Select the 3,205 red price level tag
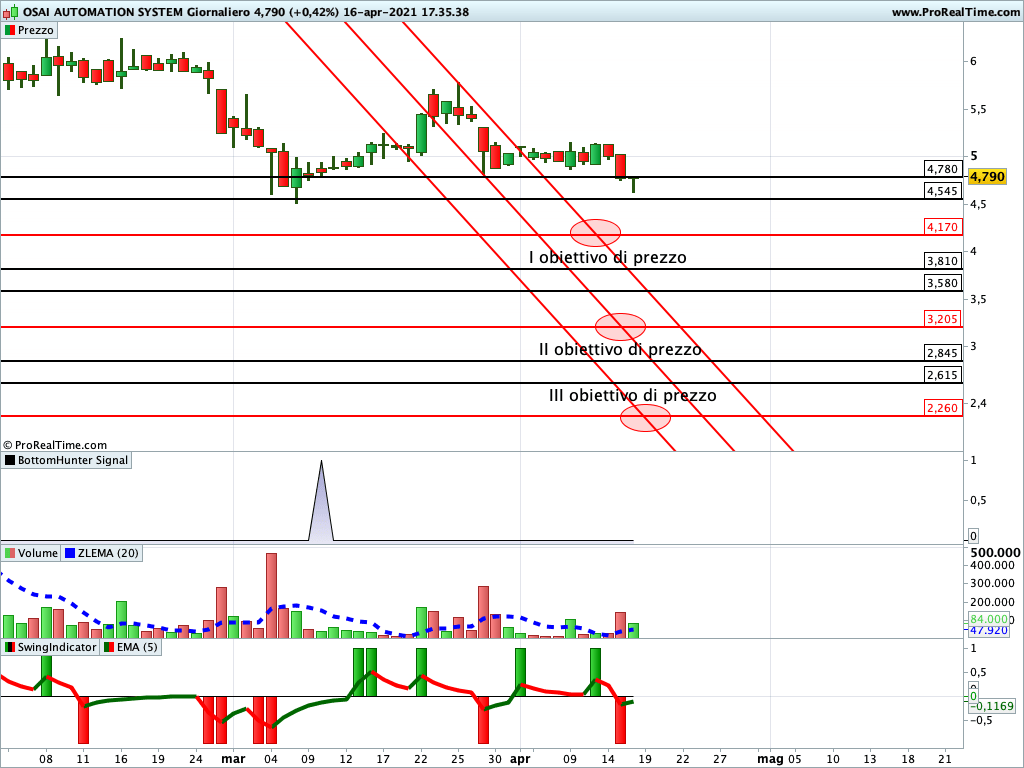 (942, 320)
